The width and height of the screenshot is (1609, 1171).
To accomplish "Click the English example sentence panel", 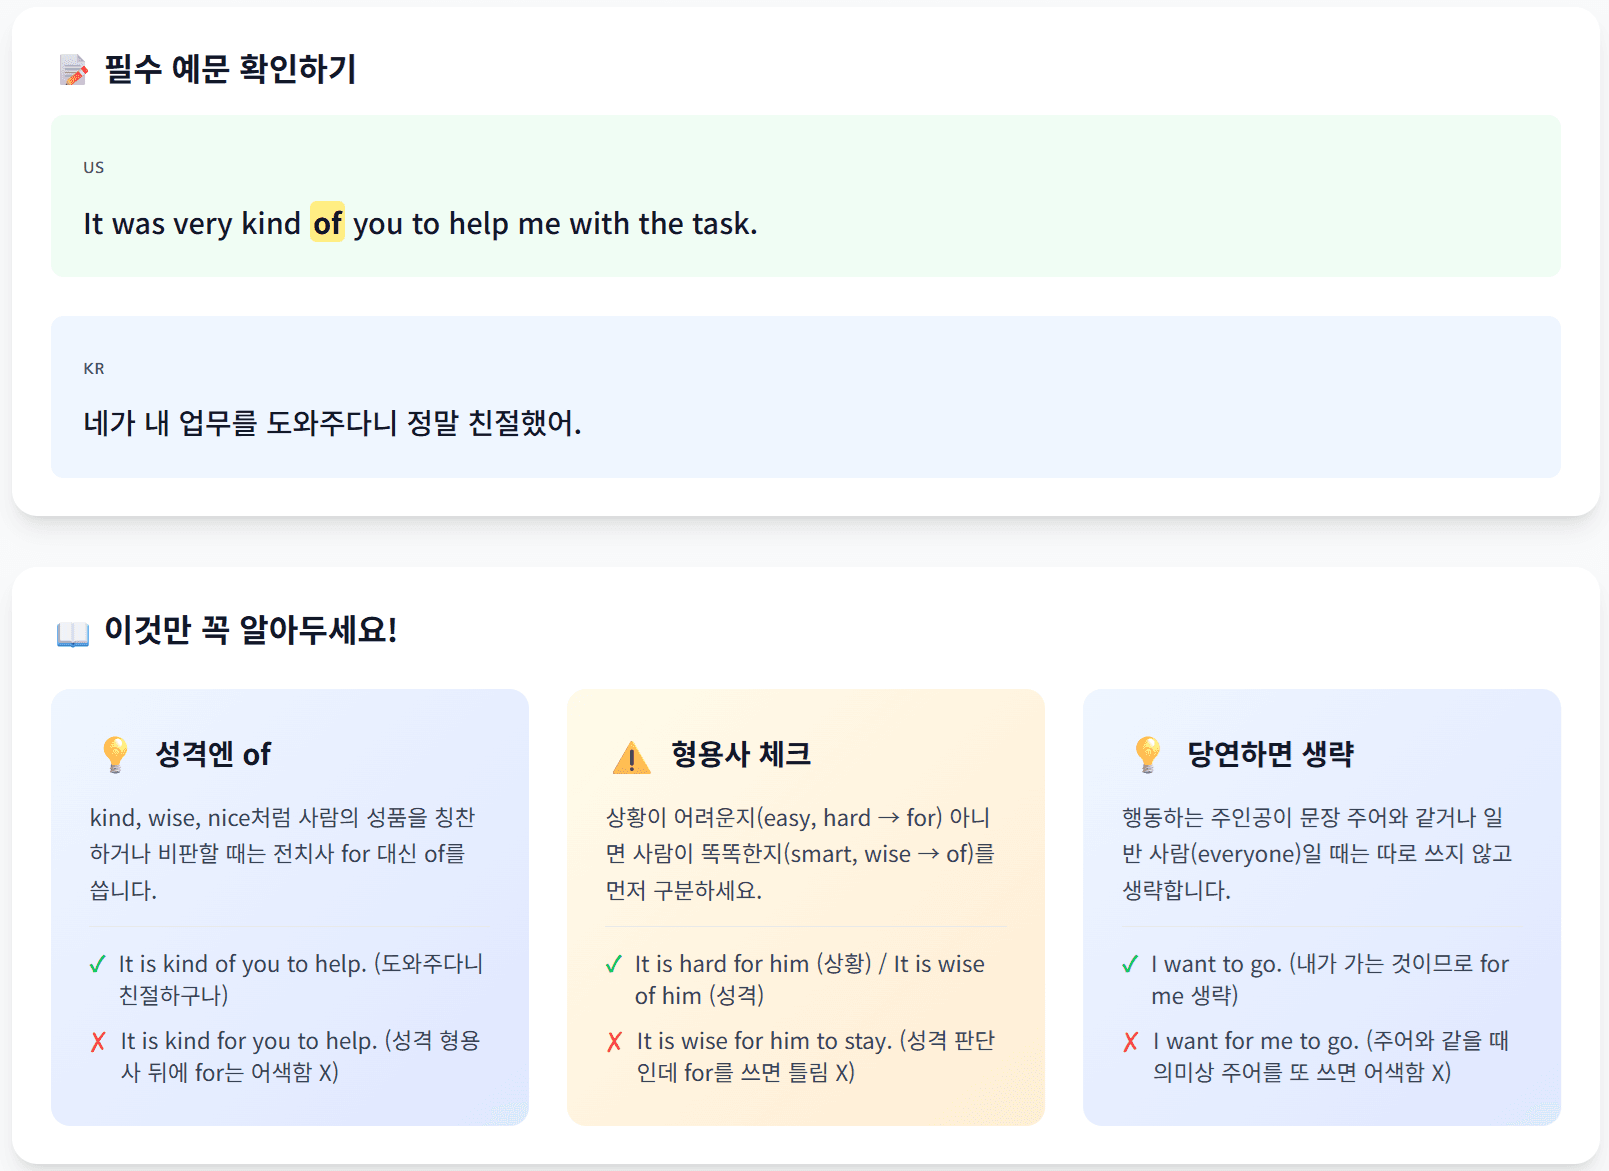I will 805,196.
